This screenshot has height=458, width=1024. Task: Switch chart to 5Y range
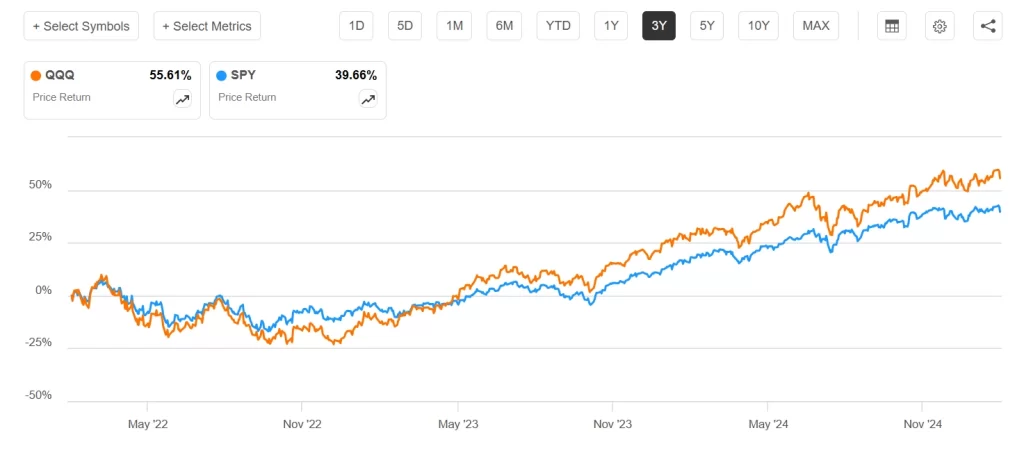pyautogui.click(x=707, y=26)
